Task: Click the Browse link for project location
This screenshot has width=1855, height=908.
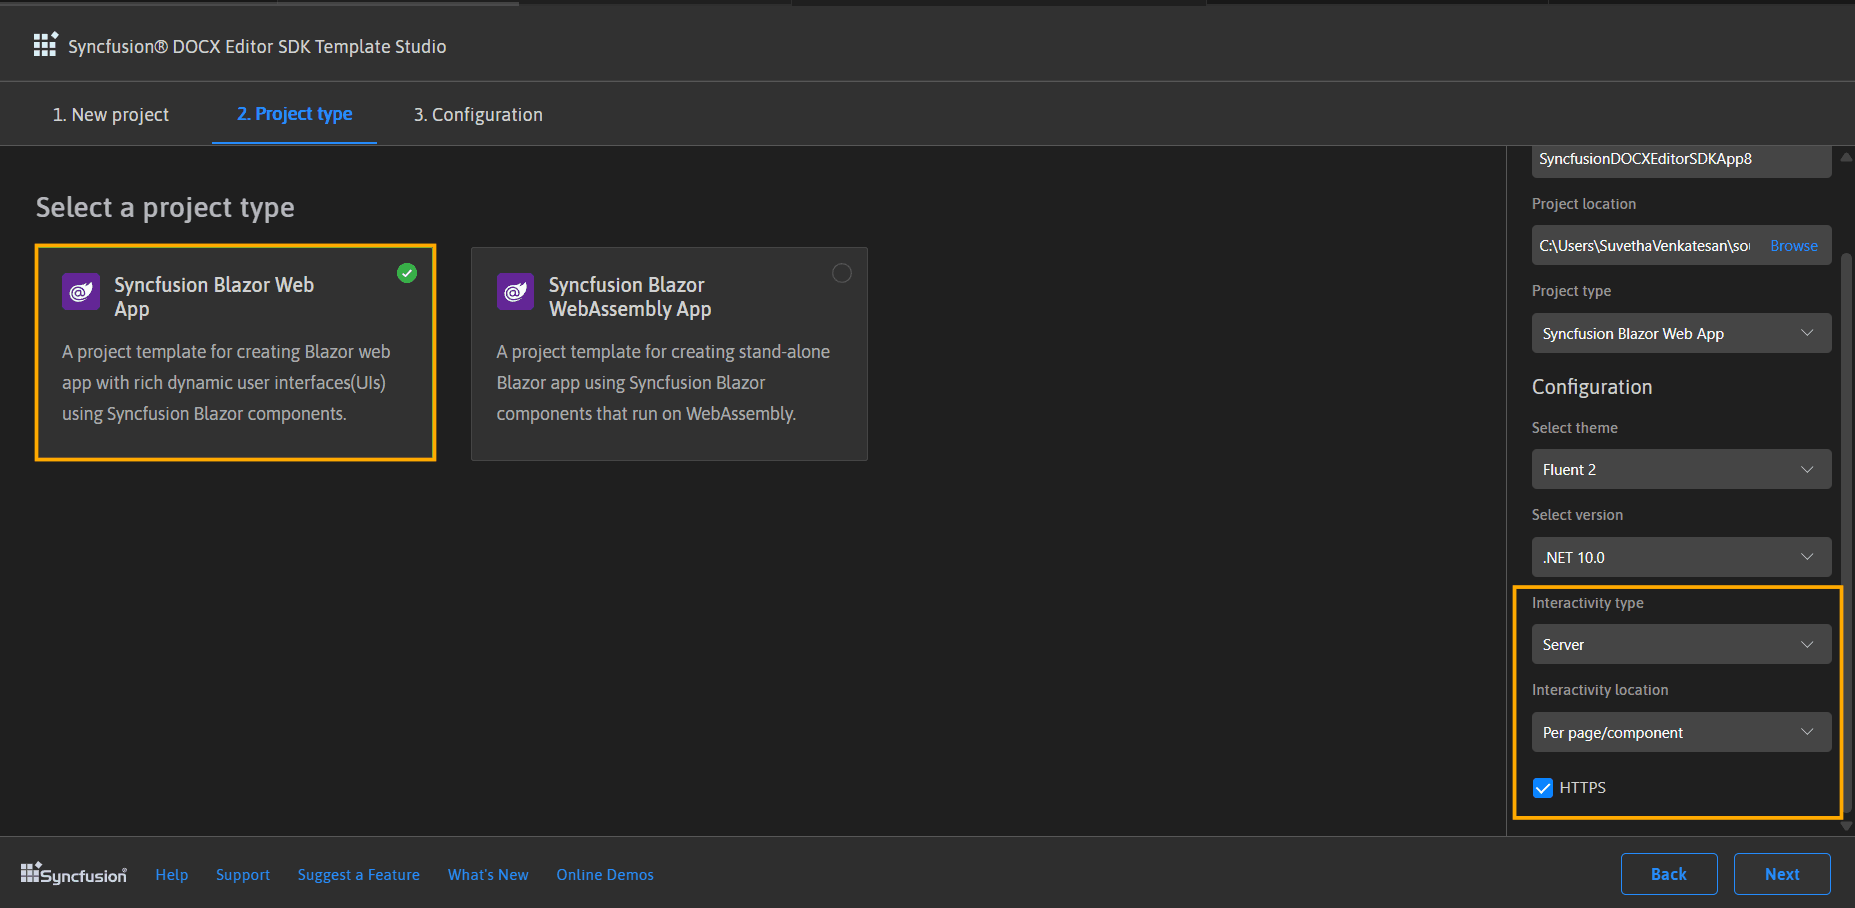Action: pos(1793,245)
